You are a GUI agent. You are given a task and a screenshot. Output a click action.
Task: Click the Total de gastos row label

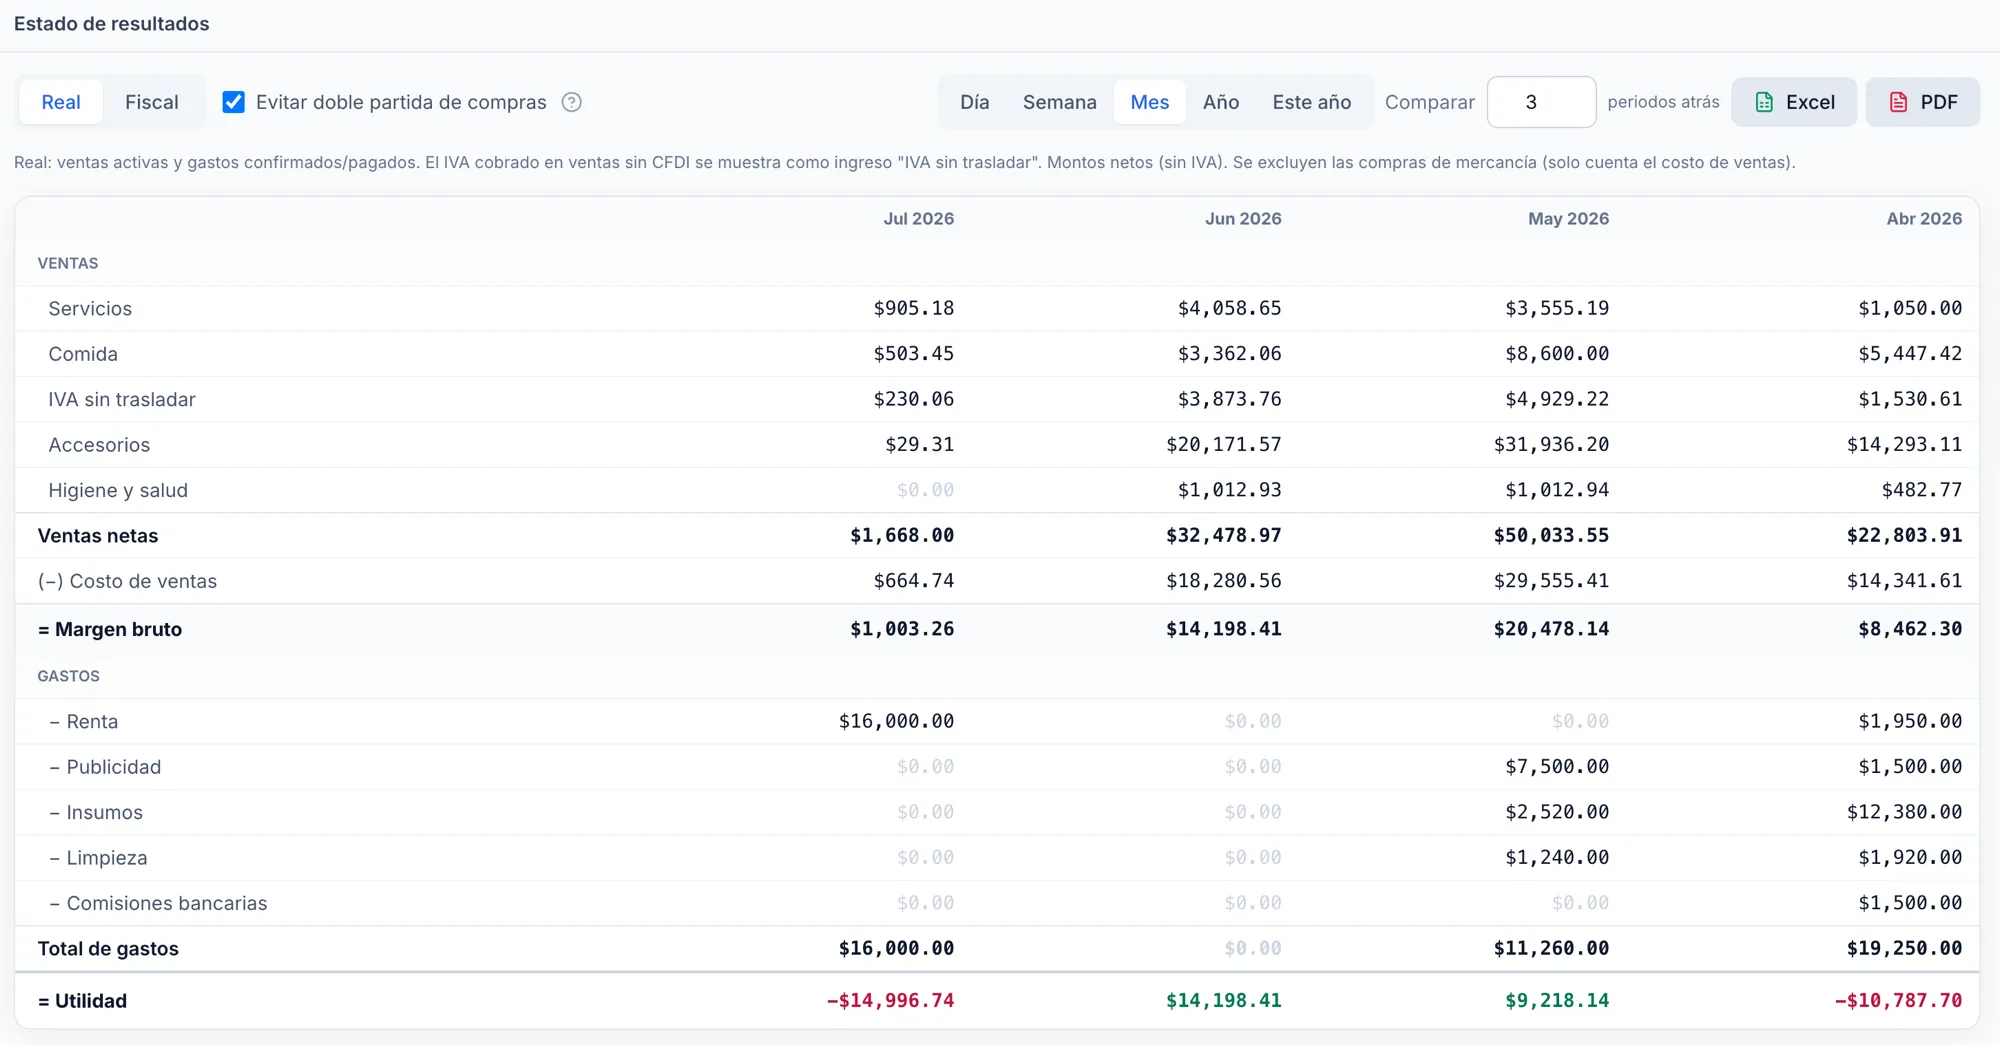[x=108, y=949]
